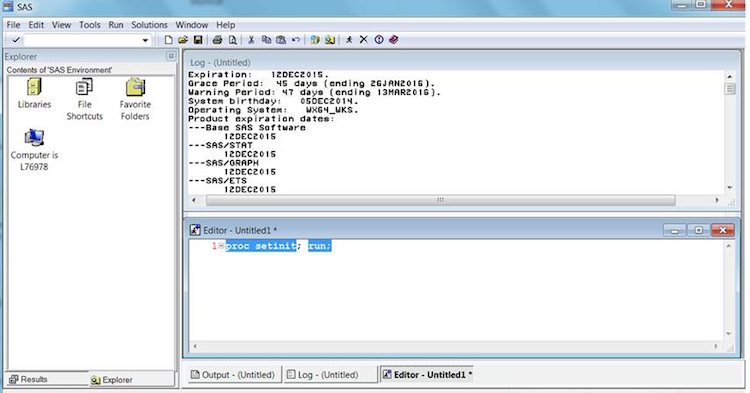The height and width of the screenshot is (393, 750).
Task: Click the Clear All X toolbar icon
Action: [x=364, y=40]
